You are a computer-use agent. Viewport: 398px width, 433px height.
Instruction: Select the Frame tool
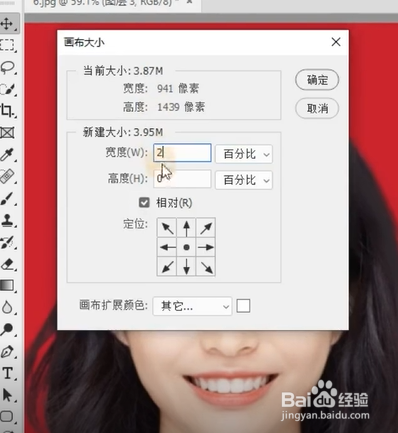(x=7, y=133)
